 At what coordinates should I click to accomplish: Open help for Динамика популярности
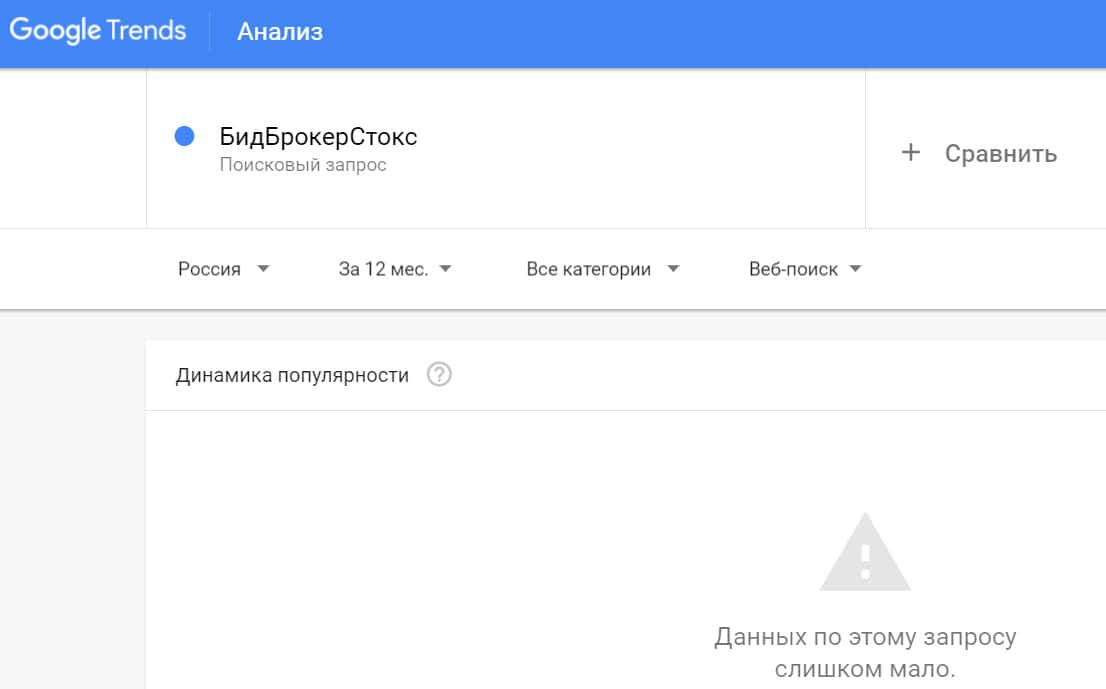pyautogui.click(x=439, y=376)
